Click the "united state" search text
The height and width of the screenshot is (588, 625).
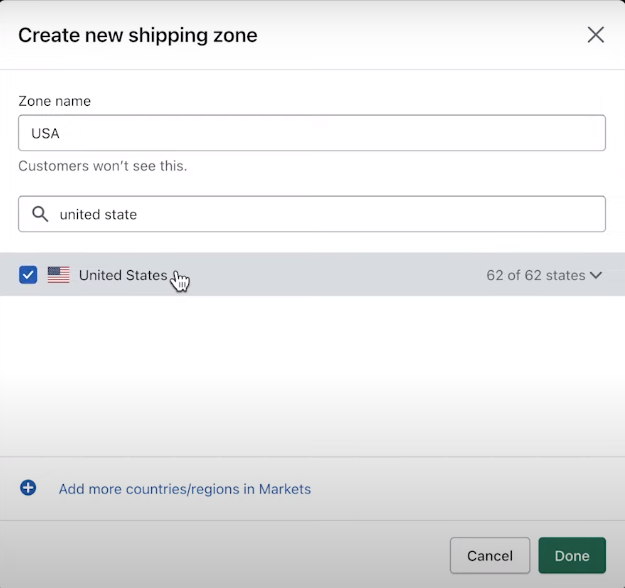[x=98, y=214]
